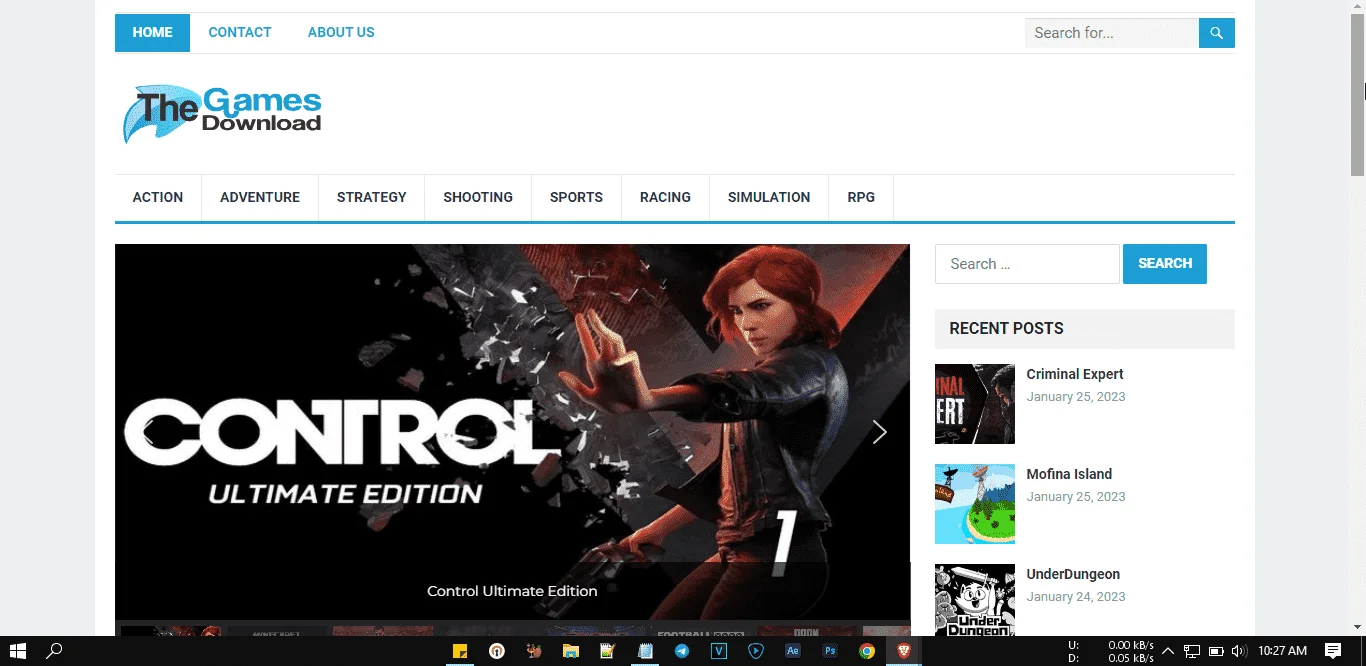This screenshot has height=666, width=1366.
Task: Open the RACING category
Action: (x=665, y=198)
